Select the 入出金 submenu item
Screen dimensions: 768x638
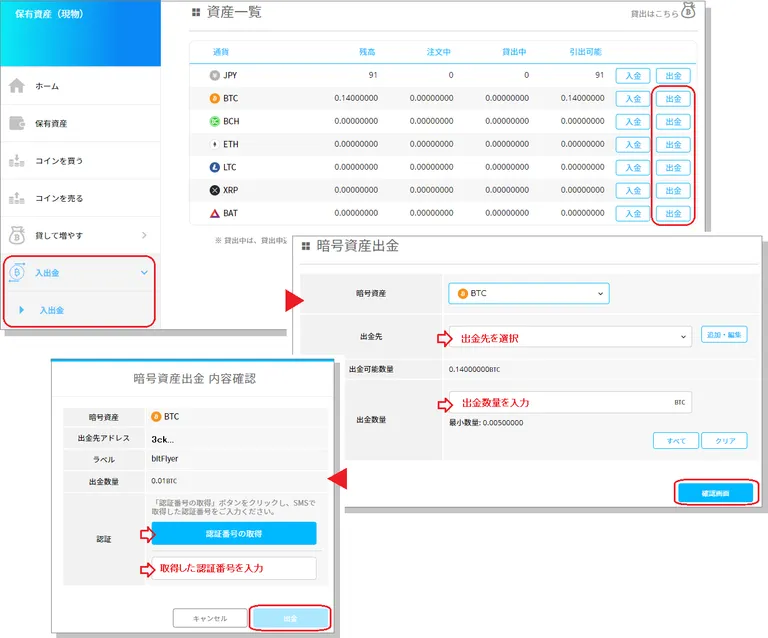click(52, 310)
